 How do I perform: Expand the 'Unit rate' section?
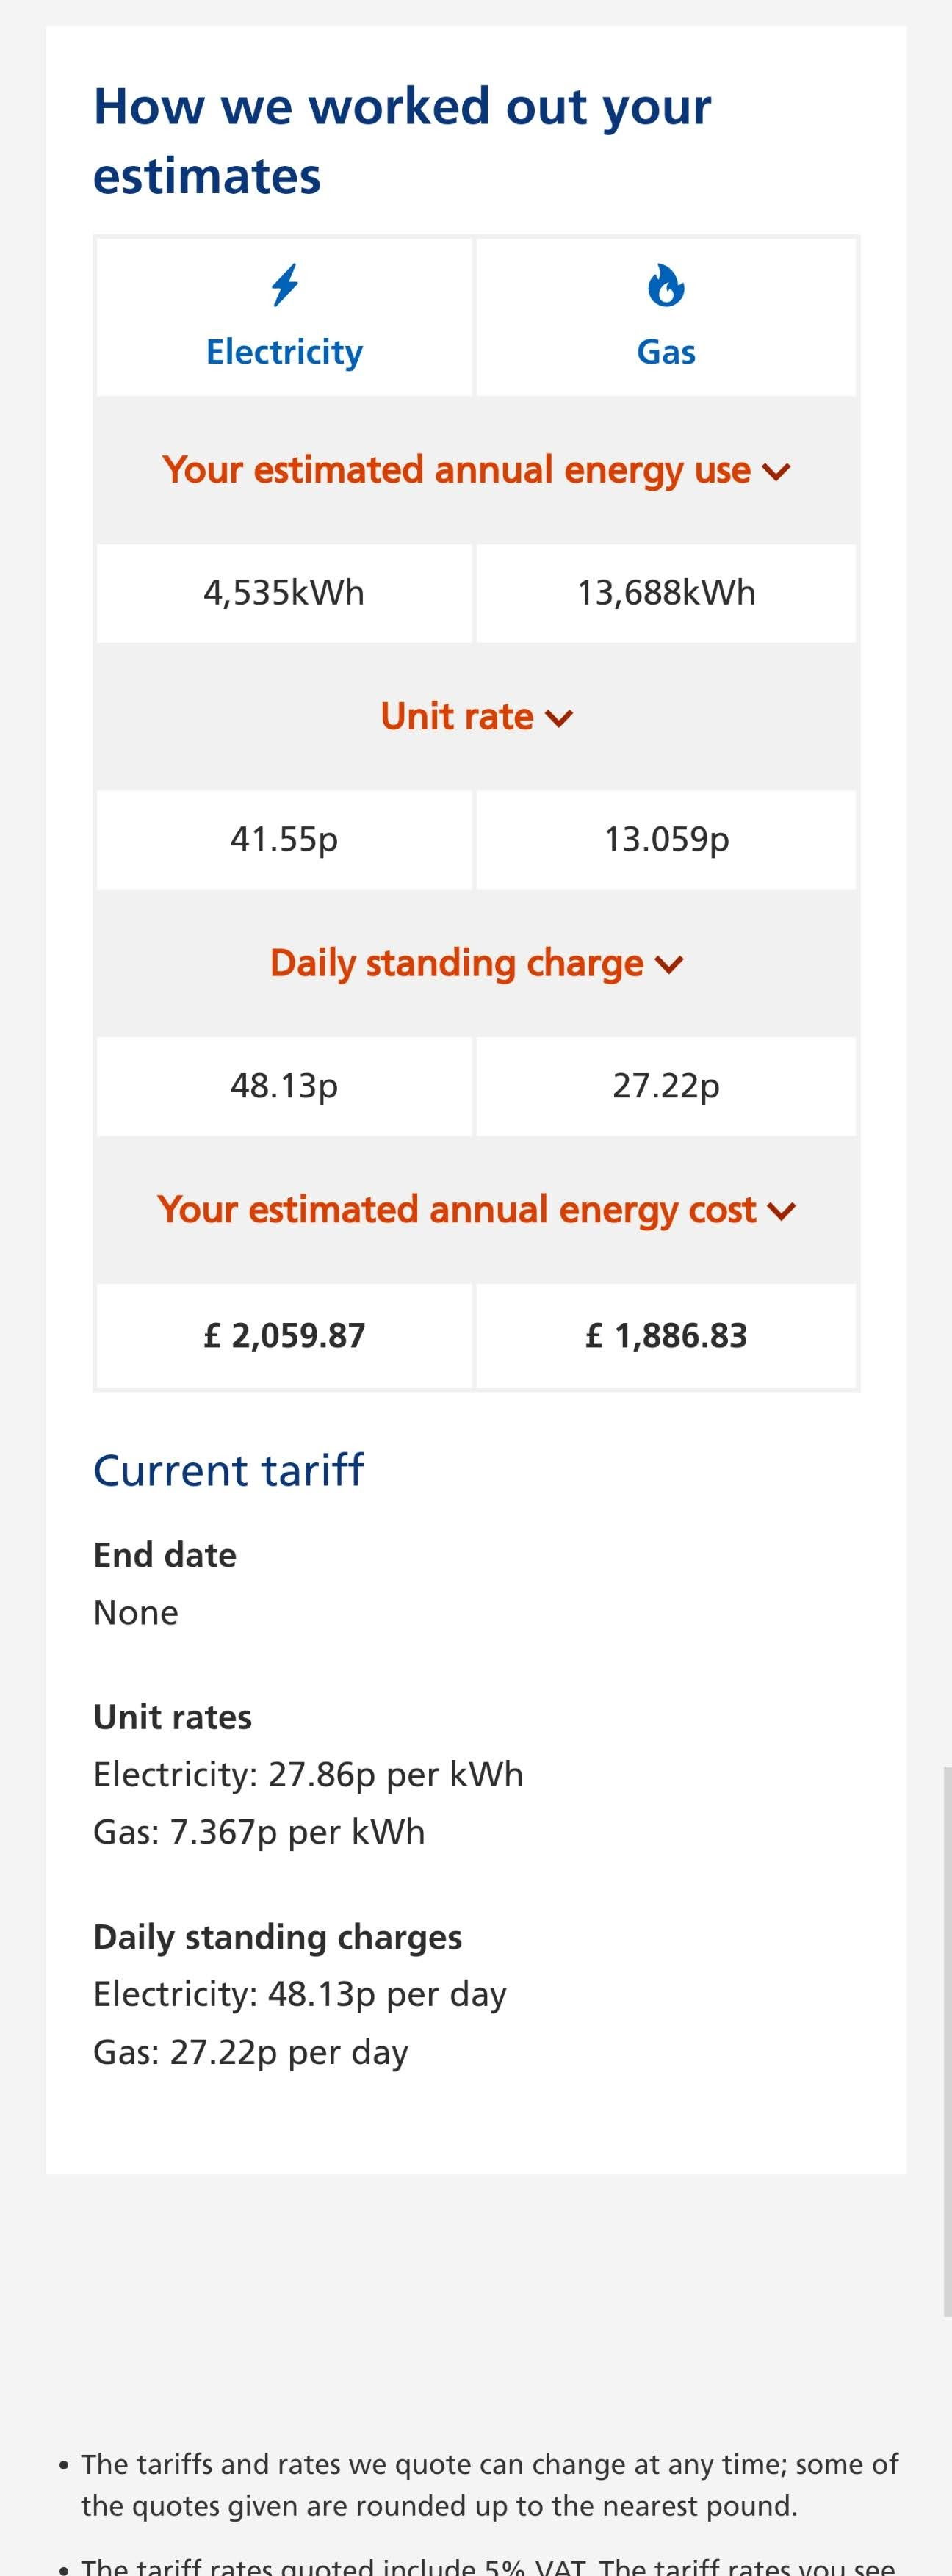476,716
